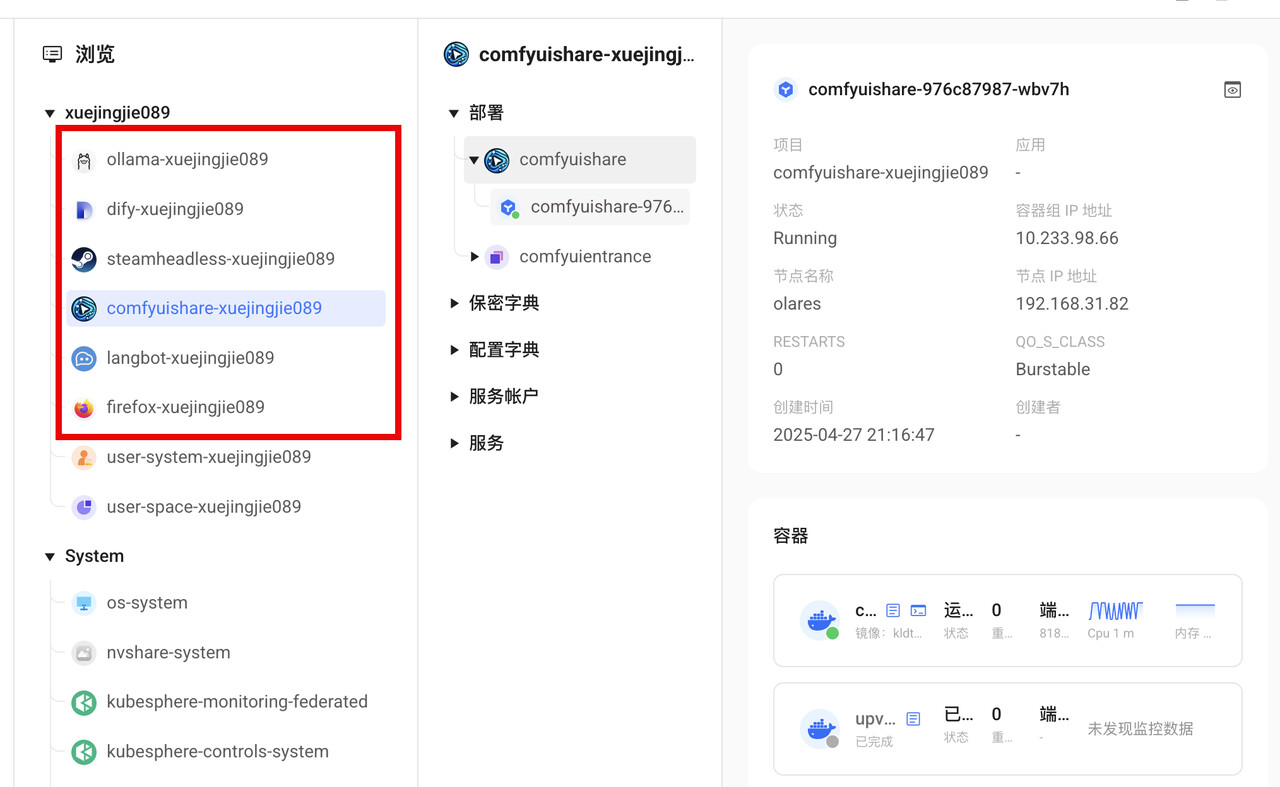Screen dimensions: 1280x787
Task: Click the comfyuientrance label
Action: (585, 257)
